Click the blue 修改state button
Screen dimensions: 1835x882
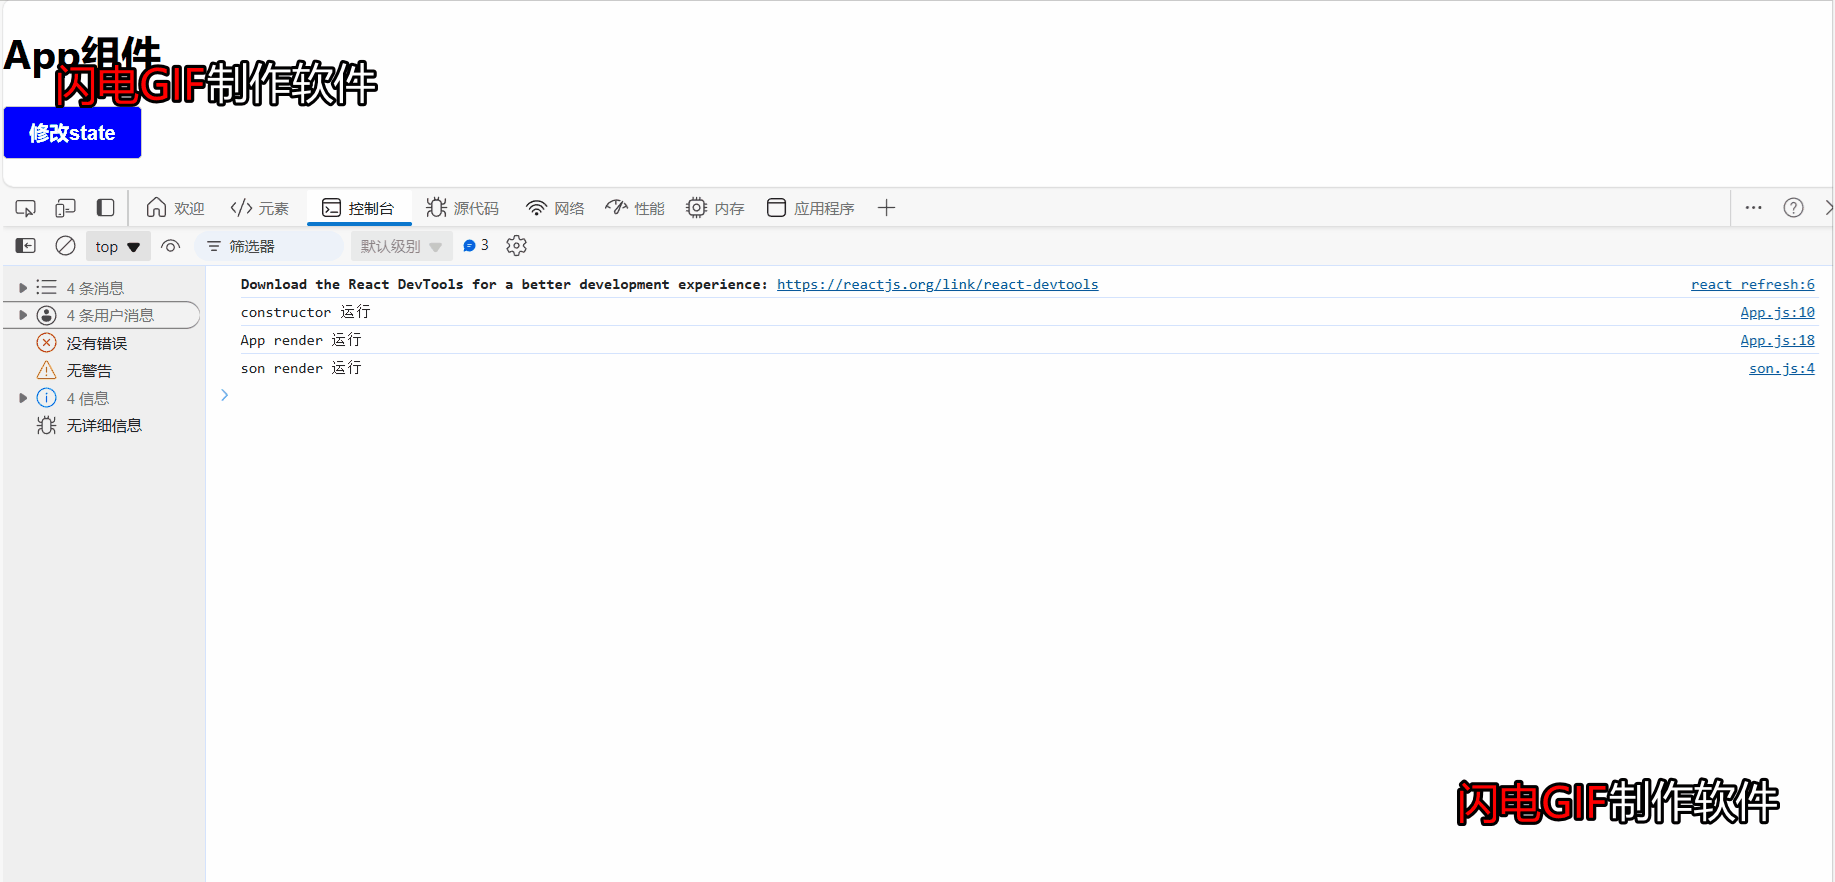coord(72,133)
